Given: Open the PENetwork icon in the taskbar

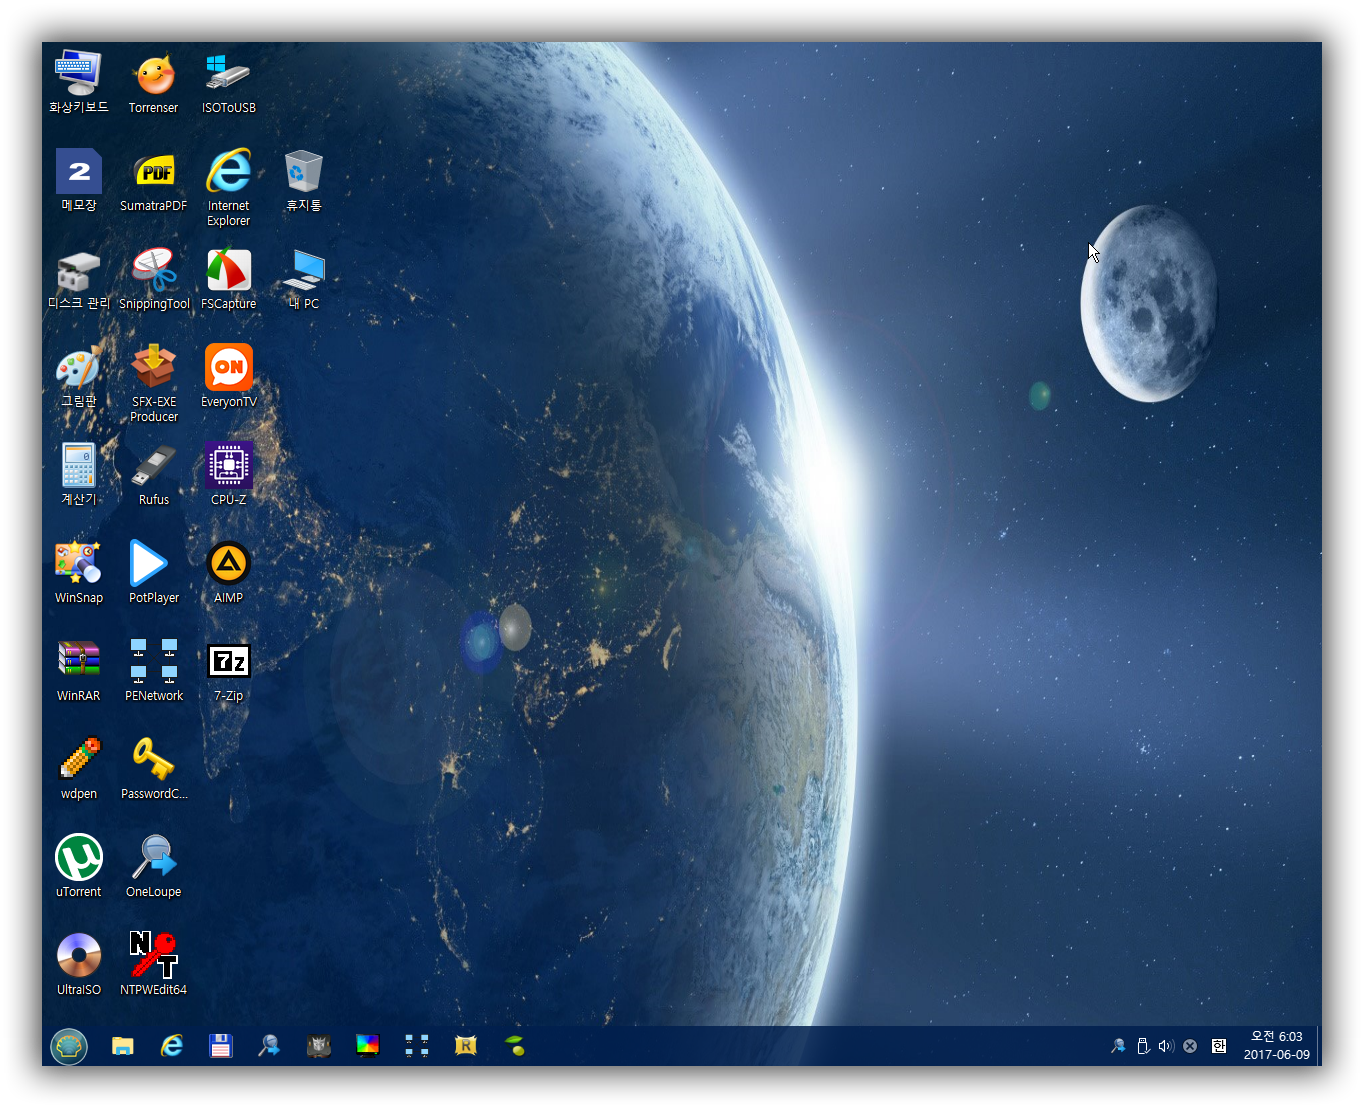Looking at the screenshot, I should [x=416, y=1046].
